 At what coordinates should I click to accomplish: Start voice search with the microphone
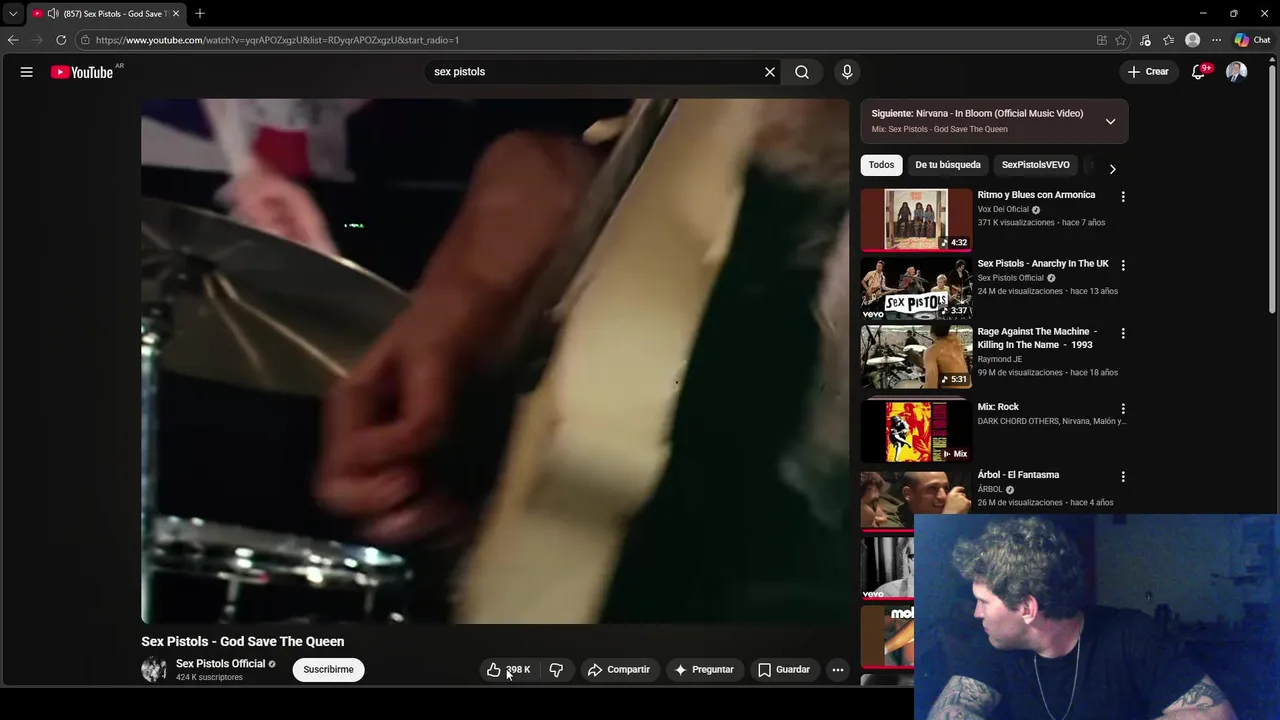[x=847, y=72]
